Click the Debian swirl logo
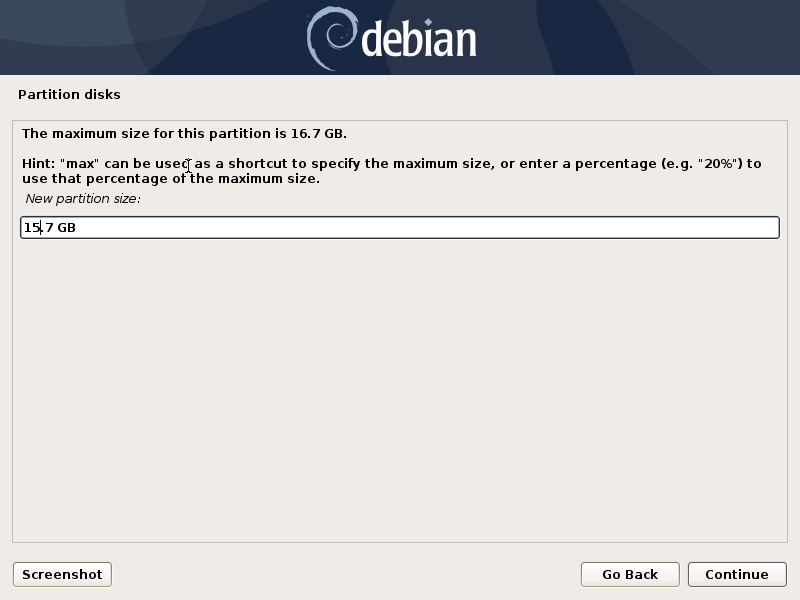Image resolution: width=800 pixels, height=600 pixels. 332,38
